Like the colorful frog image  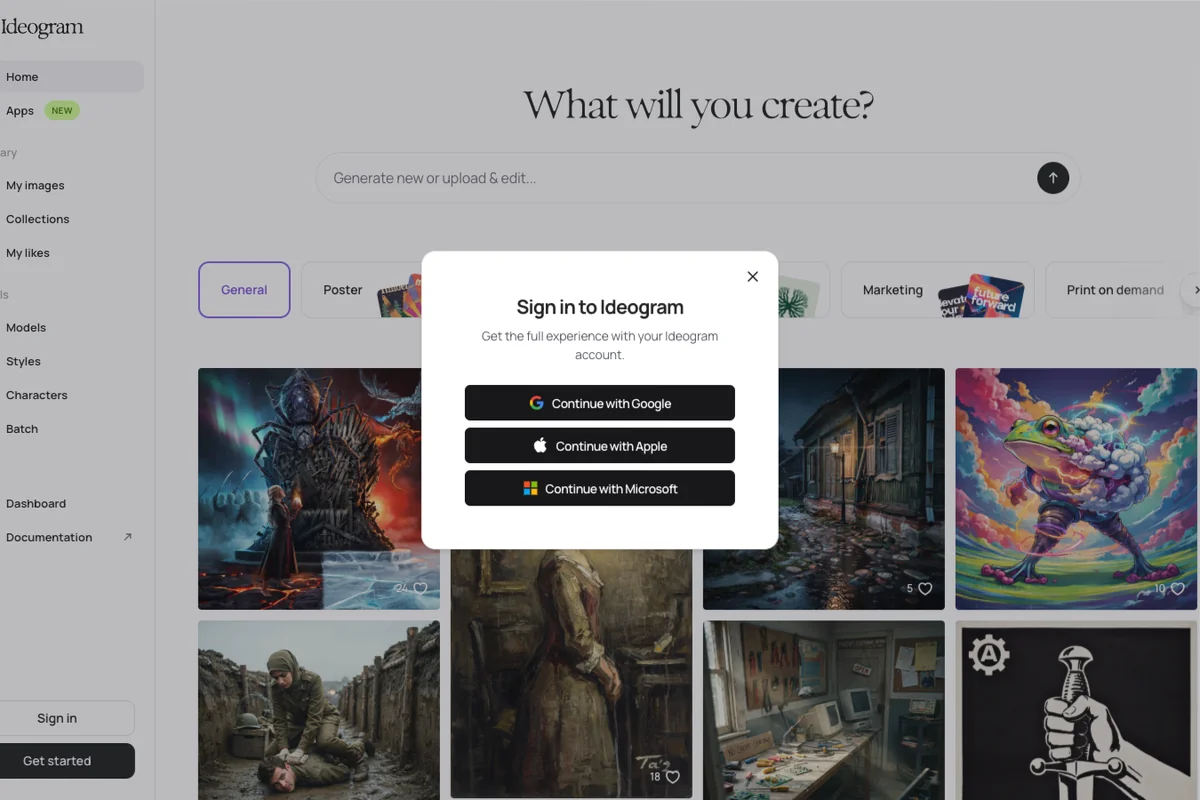(x=1177, y=589)
